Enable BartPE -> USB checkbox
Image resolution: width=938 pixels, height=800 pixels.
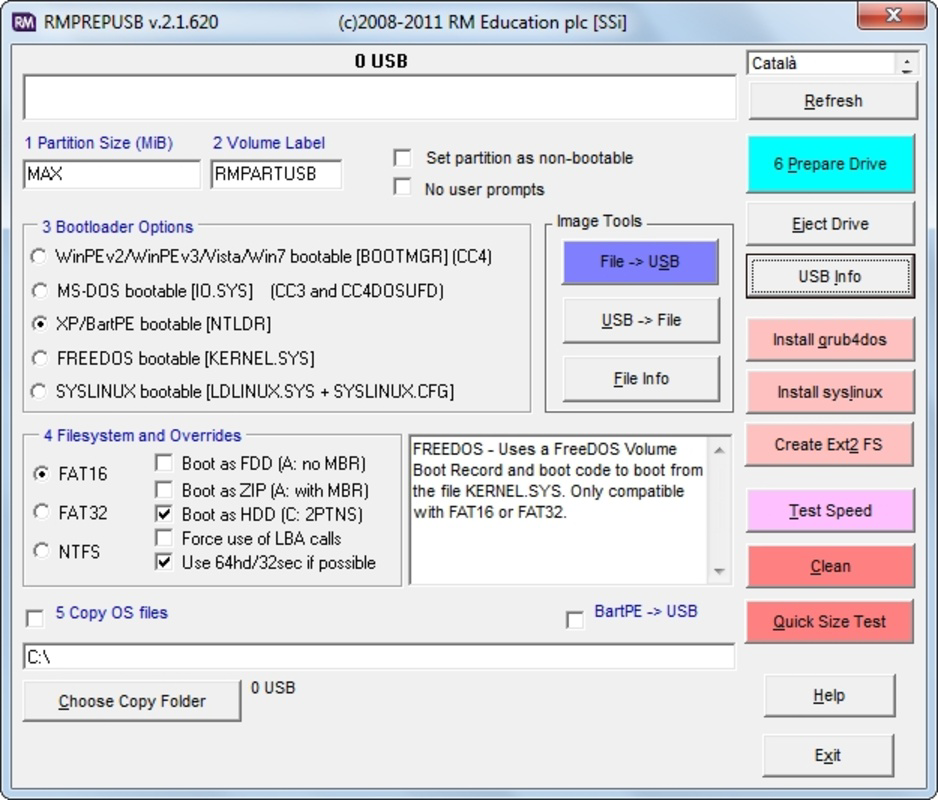tap(574, 620)
